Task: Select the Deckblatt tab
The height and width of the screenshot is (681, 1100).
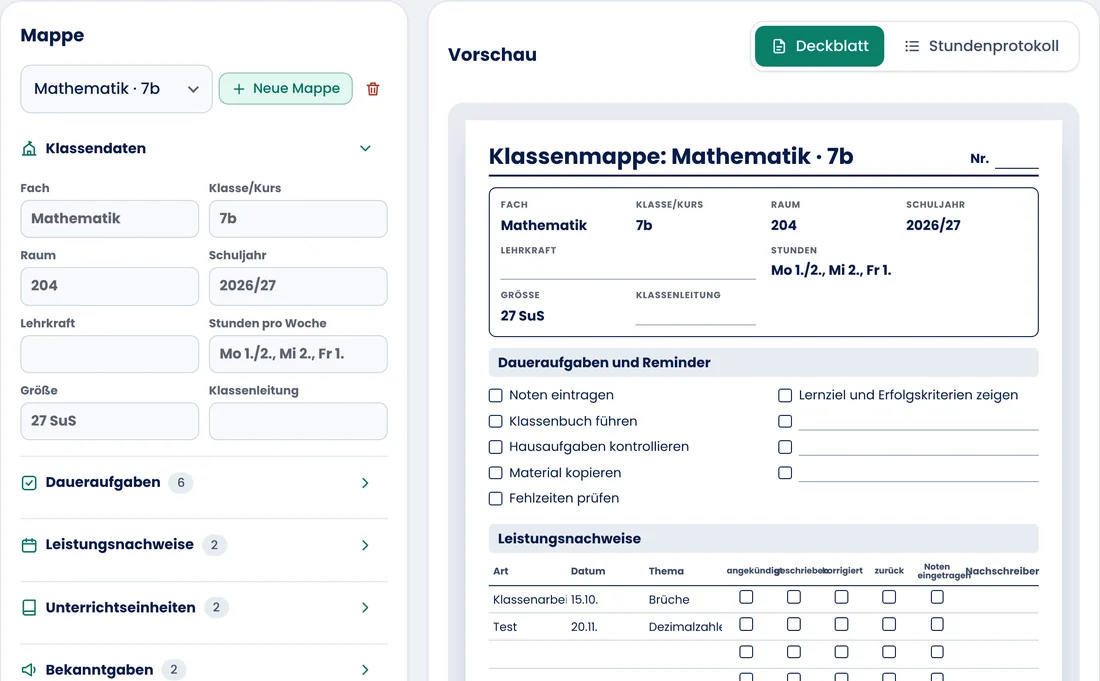Action: [x=819, y=46]
